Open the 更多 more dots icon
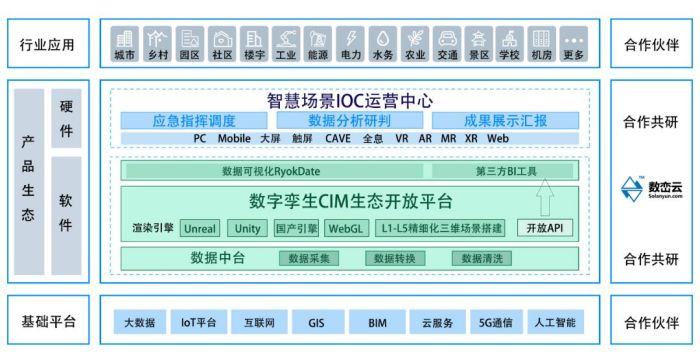This screenshot has width=700, height=363. pyautogui.click(x=574, y=44)
